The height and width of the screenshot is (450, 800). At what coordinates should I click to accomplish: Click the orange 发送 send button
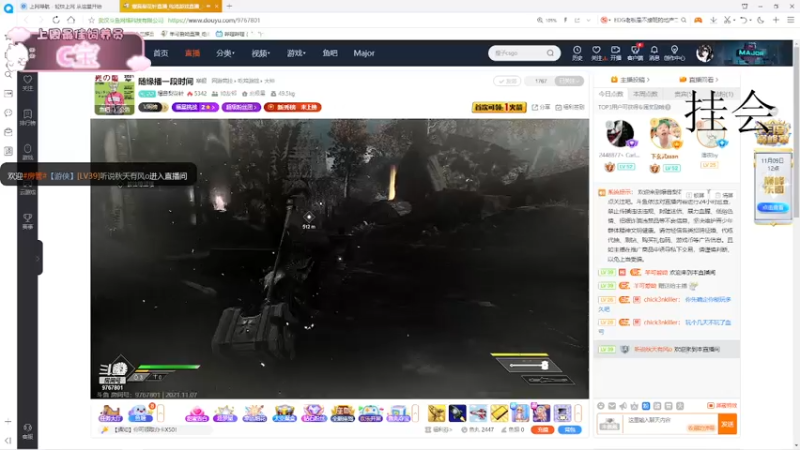pyautogui.click(x=727, y=424)
